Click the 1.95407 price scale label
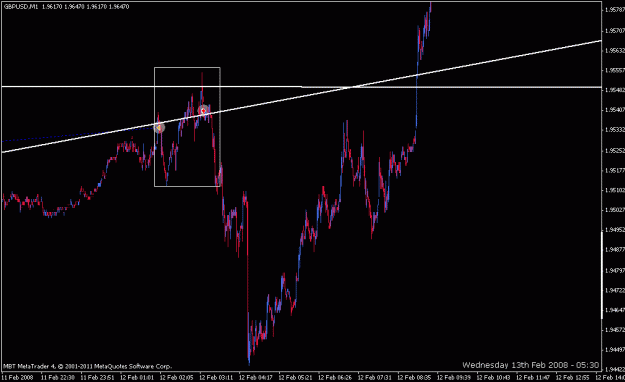 pyautogui.click(x=615, y=110)
